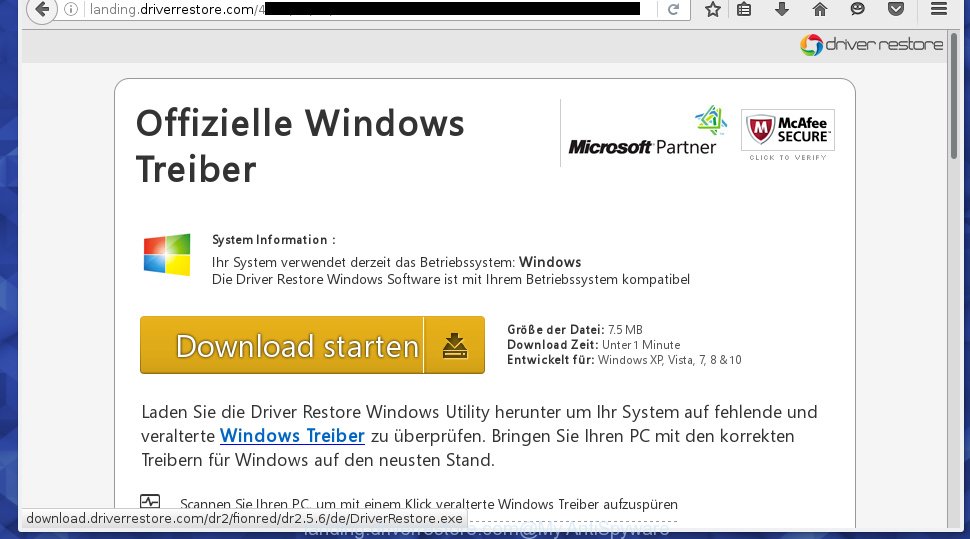
Task: Open the site info icon in address bar
Action: [x=71, y=9]
